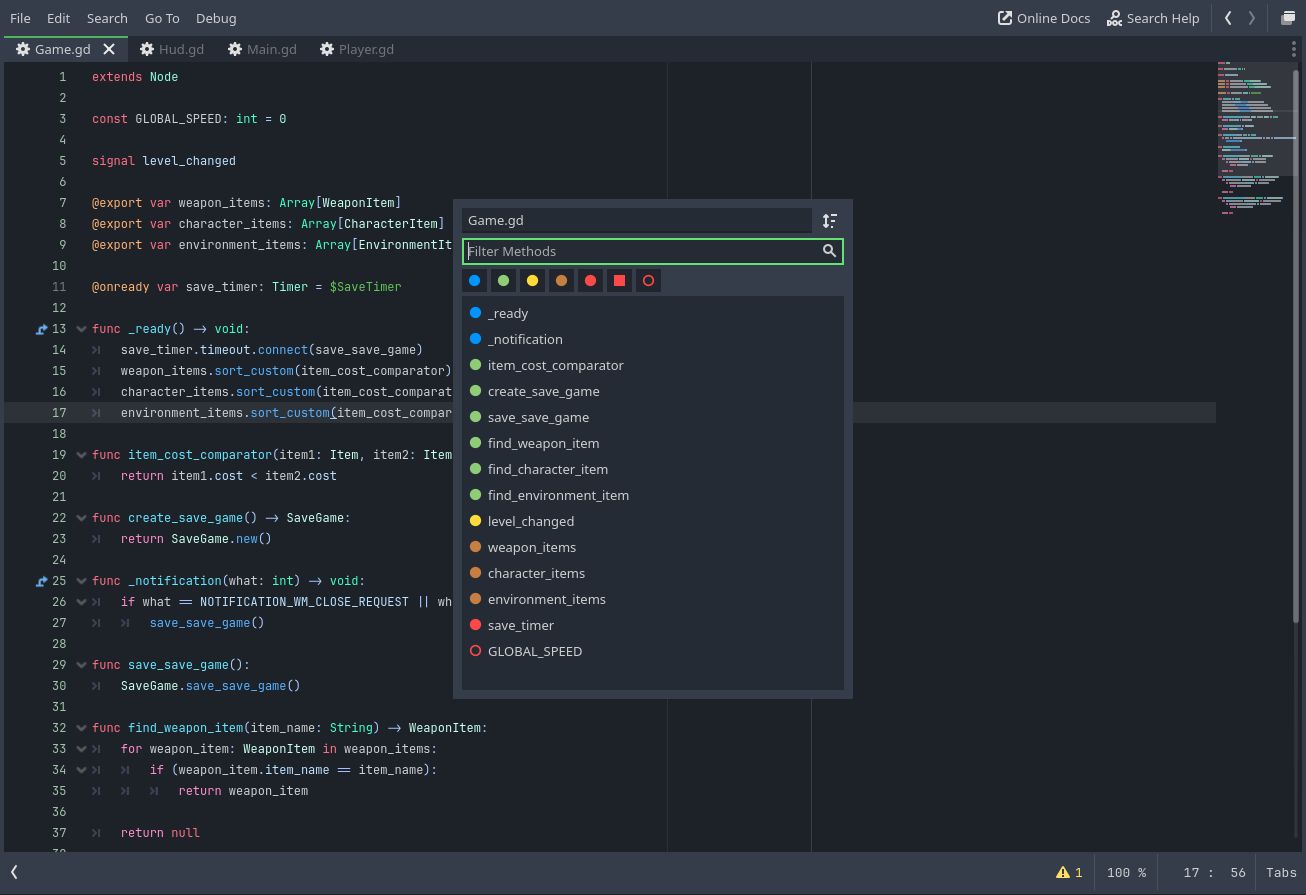
Task: Collapse the item_cost_comparator function fold arrow
Action: coord(81,455)
